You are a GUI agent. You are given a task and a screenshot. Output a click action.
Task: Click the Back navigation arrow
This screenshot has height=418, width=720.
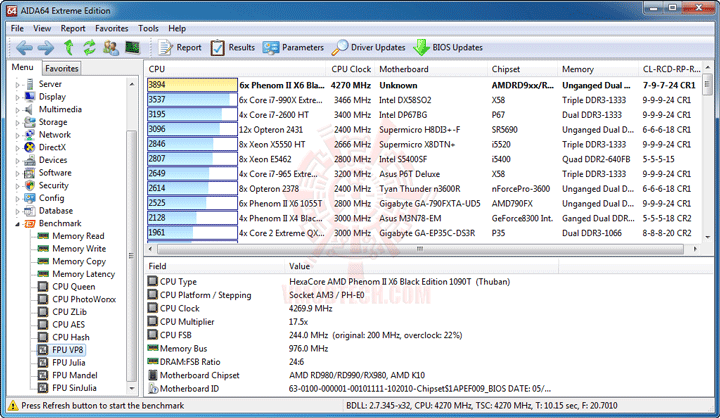coord(24,47)
